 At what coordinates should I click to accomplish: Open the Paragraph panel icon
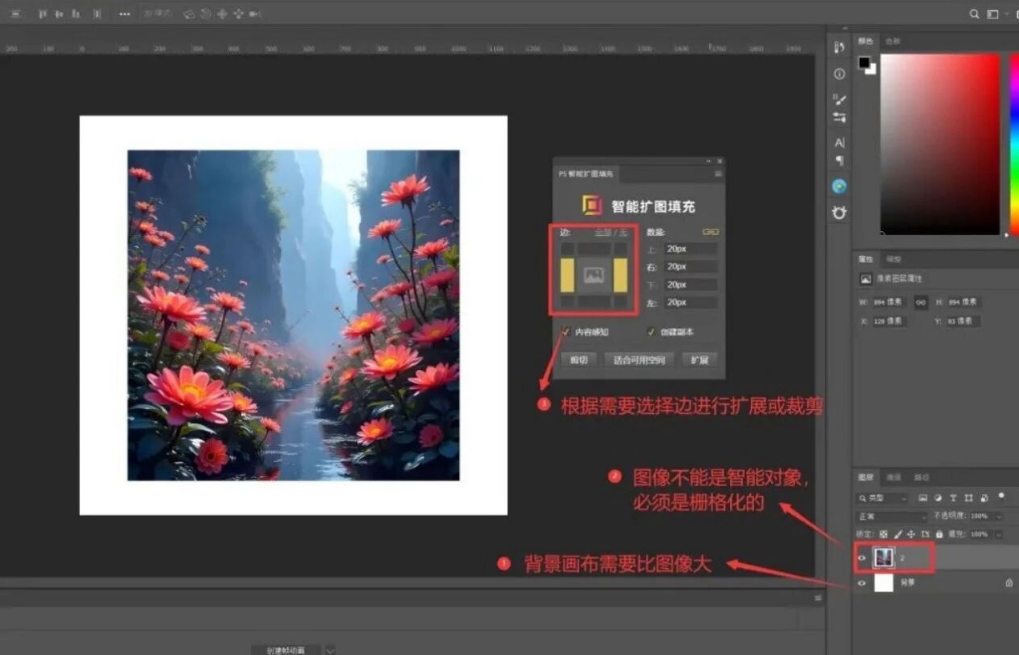[x=839, y=161]
